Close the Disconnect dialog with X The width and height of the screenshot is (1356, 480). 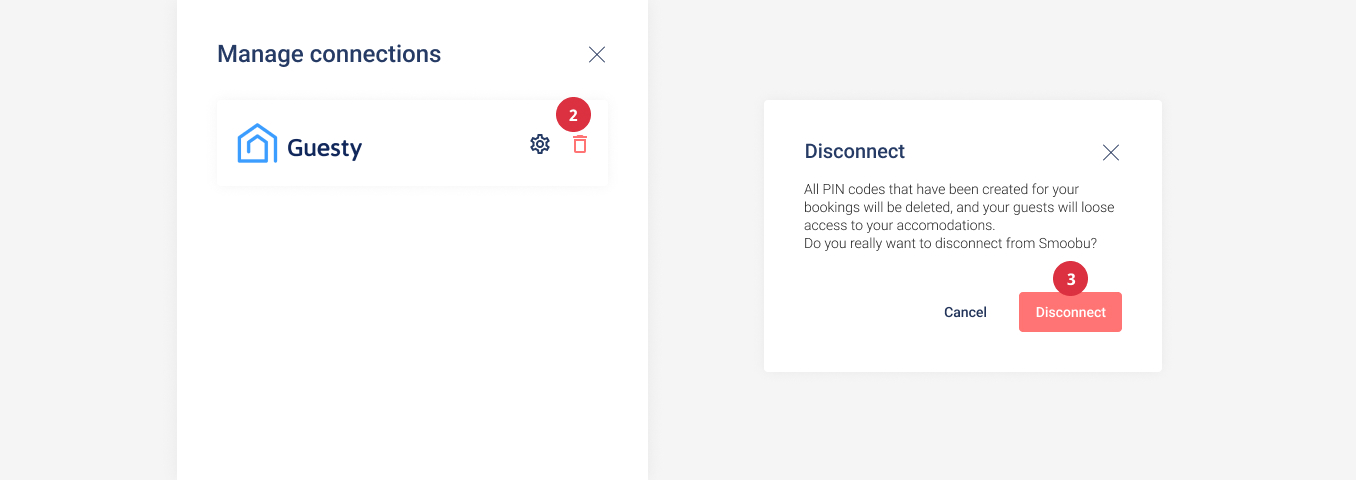1110,152
